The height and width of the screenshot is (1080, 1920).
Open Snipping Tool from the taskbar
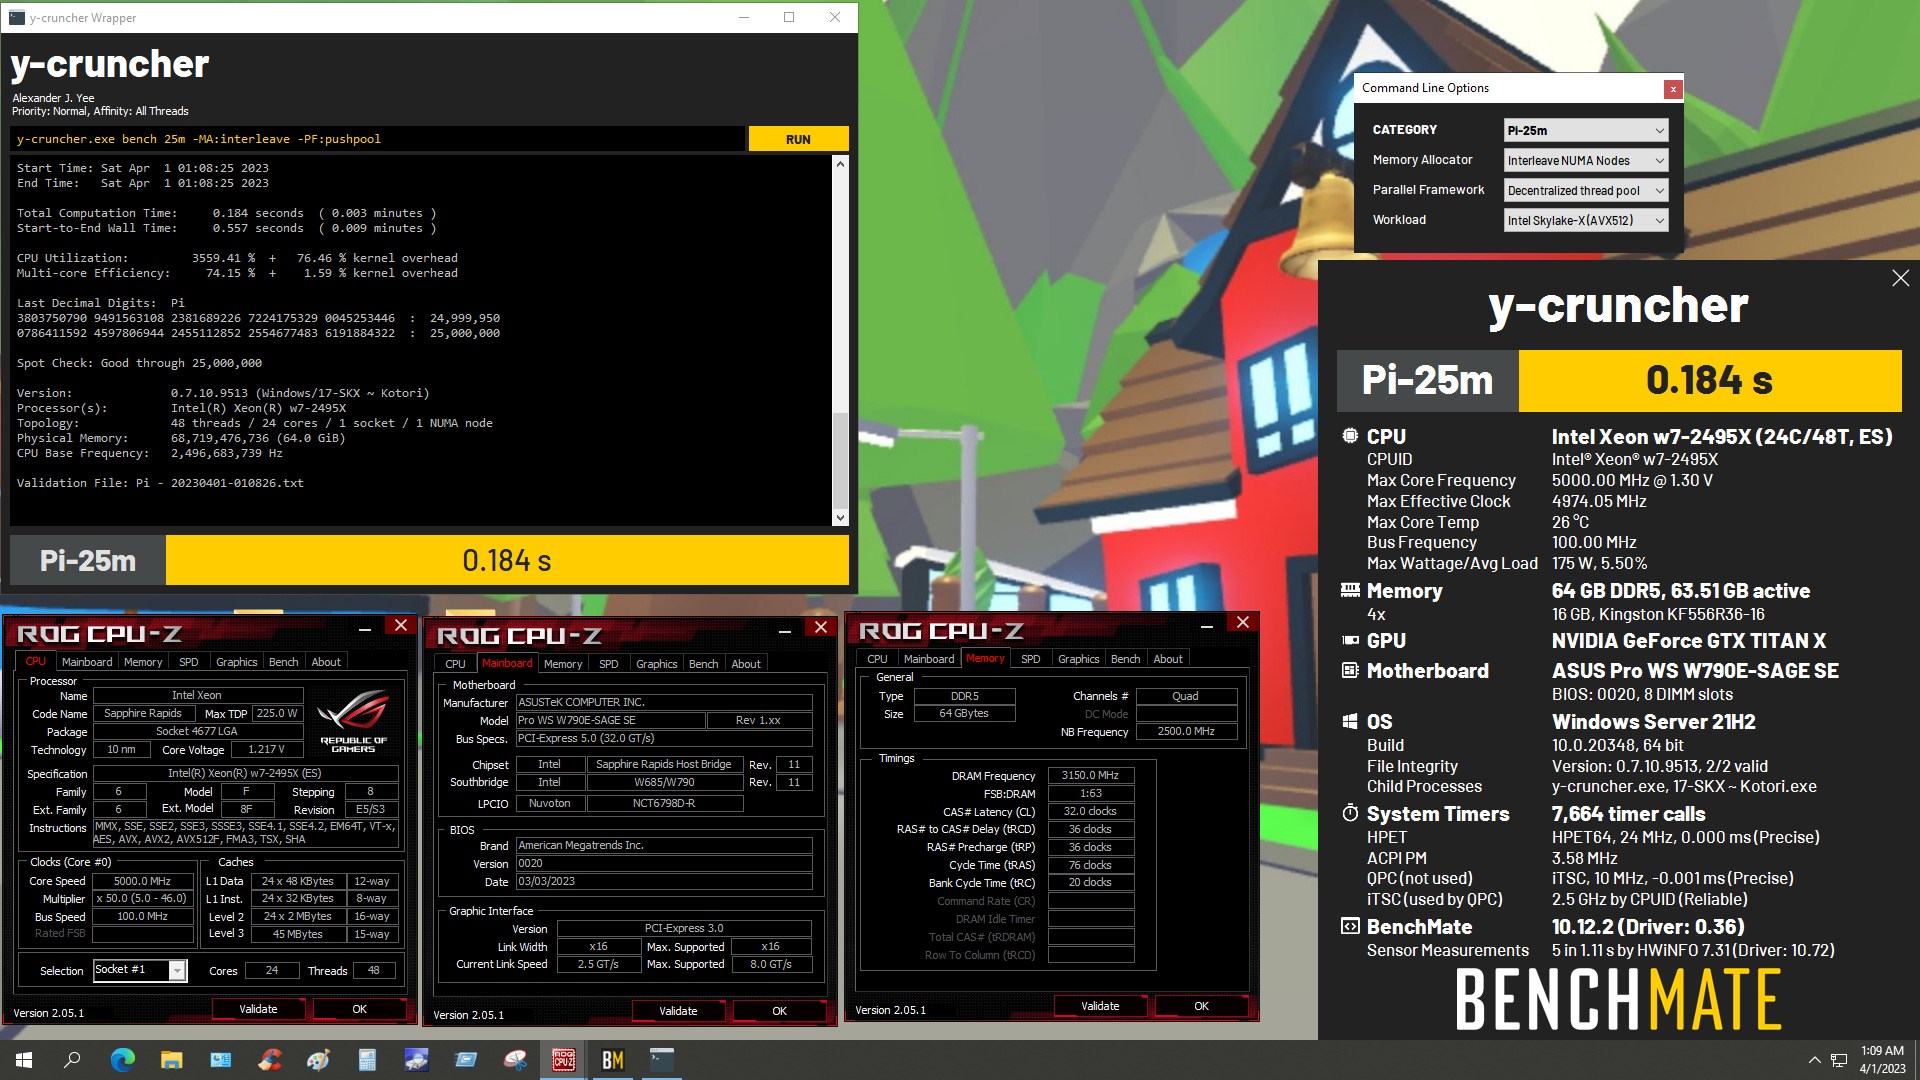pyautogui.click(x=515, y=1060)
